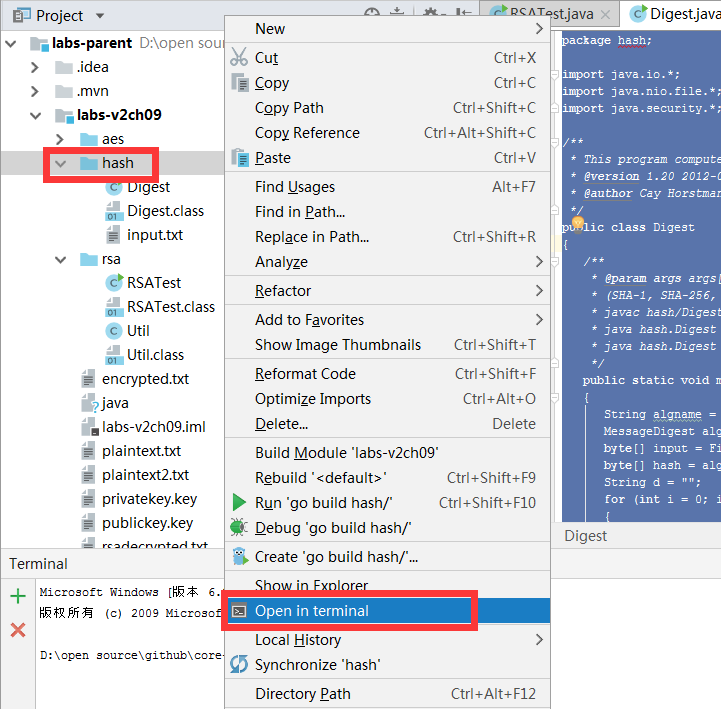This screenshot has height=709, width=721.
Task: Select privatekey.key file
Action: [x=149, y=498]
